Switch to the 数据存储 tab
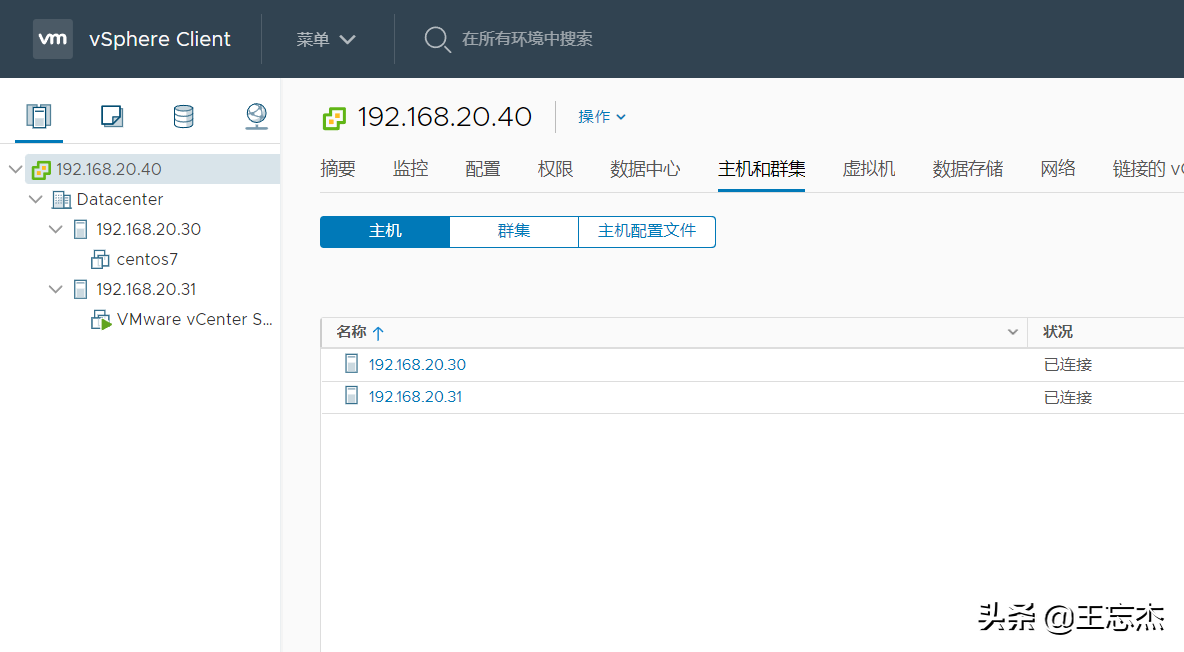This screenshot has width=1184, height=652. coord(967,169)
